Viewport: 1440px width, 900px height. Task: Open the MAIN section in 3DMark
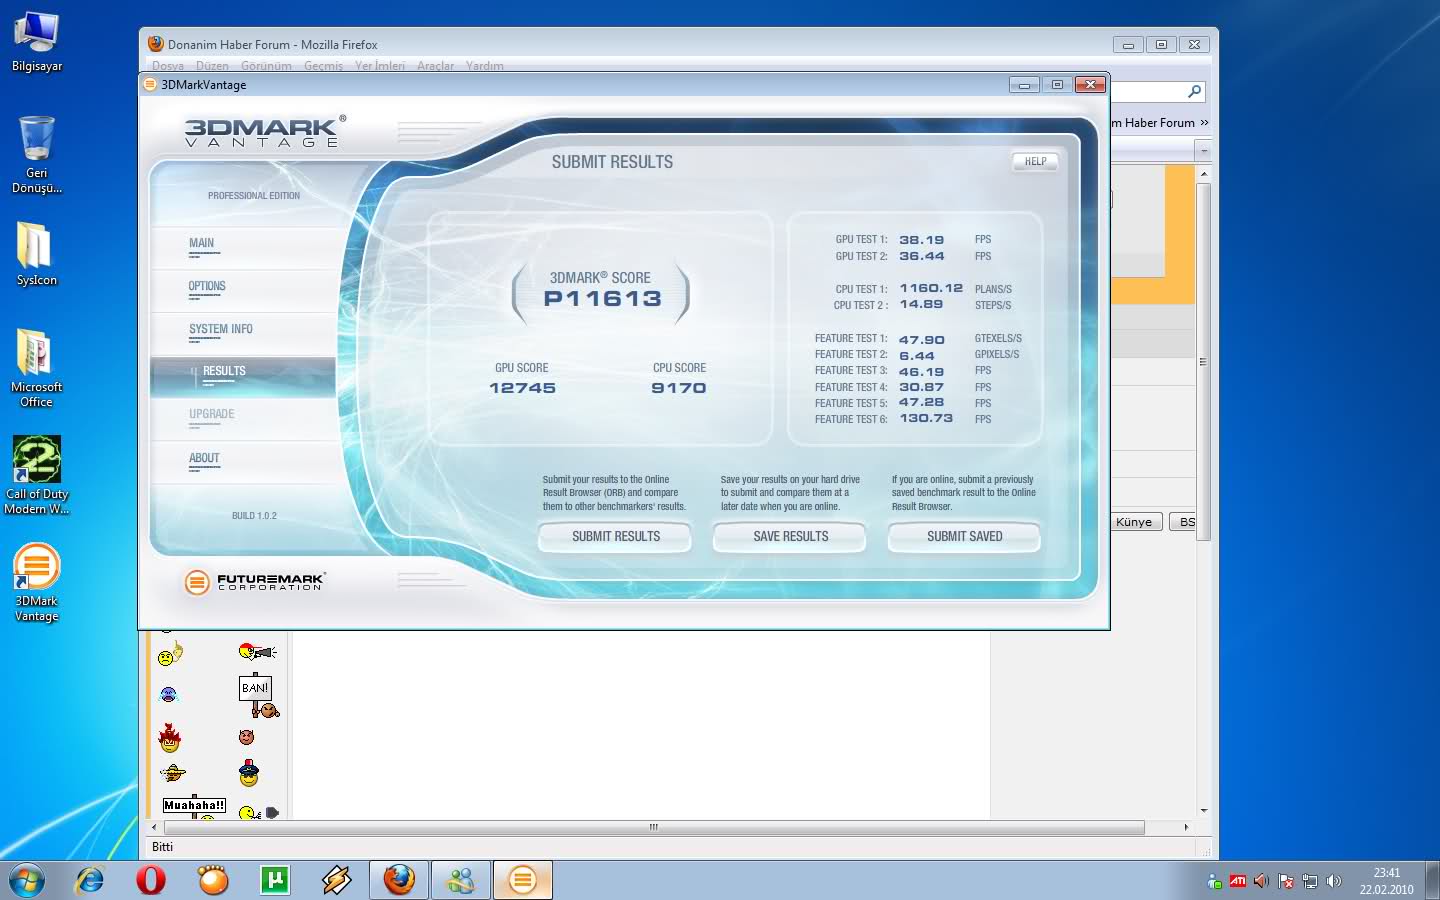[x=201, y=243]
